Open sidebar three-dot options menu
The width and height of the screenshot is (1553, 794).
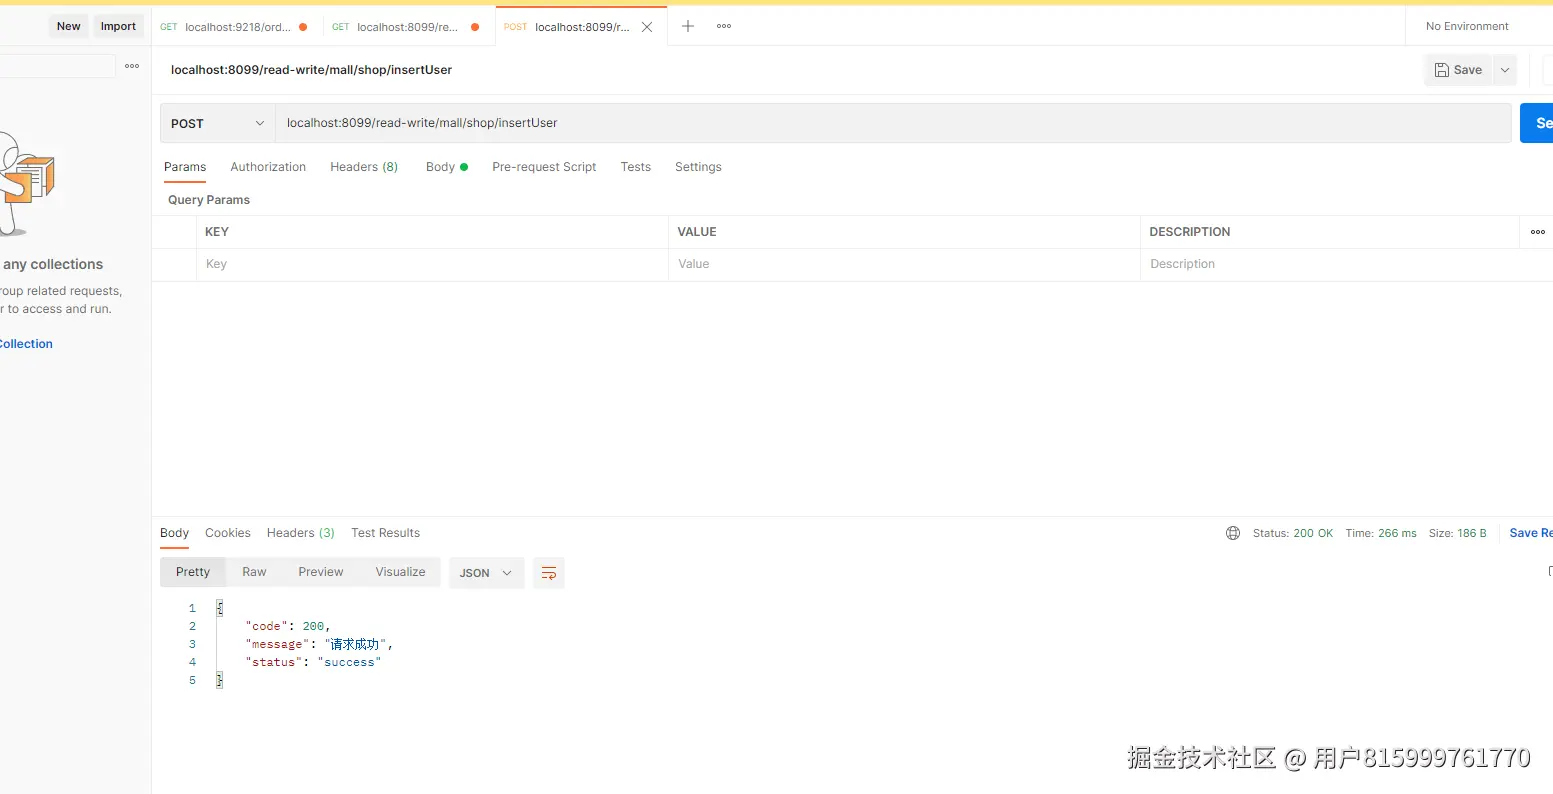(132, 66)
